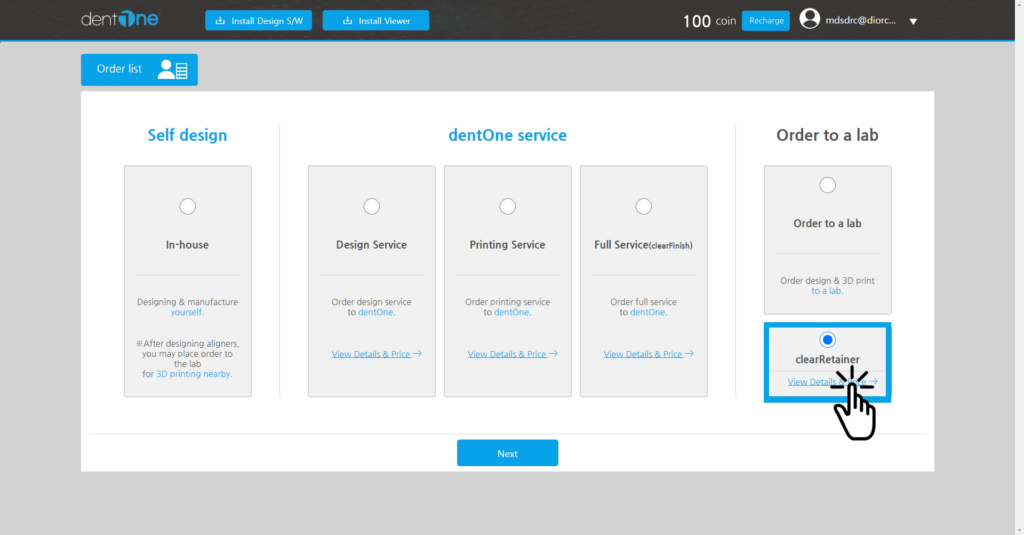
Task: Select the Full Service radio button
Action: (643, 206)
